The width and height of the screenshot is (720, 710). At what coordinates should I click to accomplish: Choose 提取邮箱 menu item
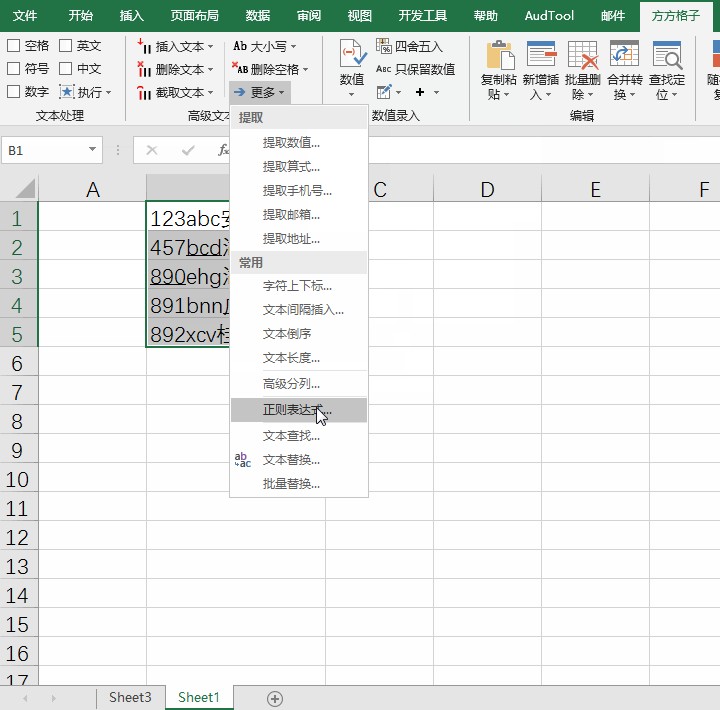coord(298,214)
